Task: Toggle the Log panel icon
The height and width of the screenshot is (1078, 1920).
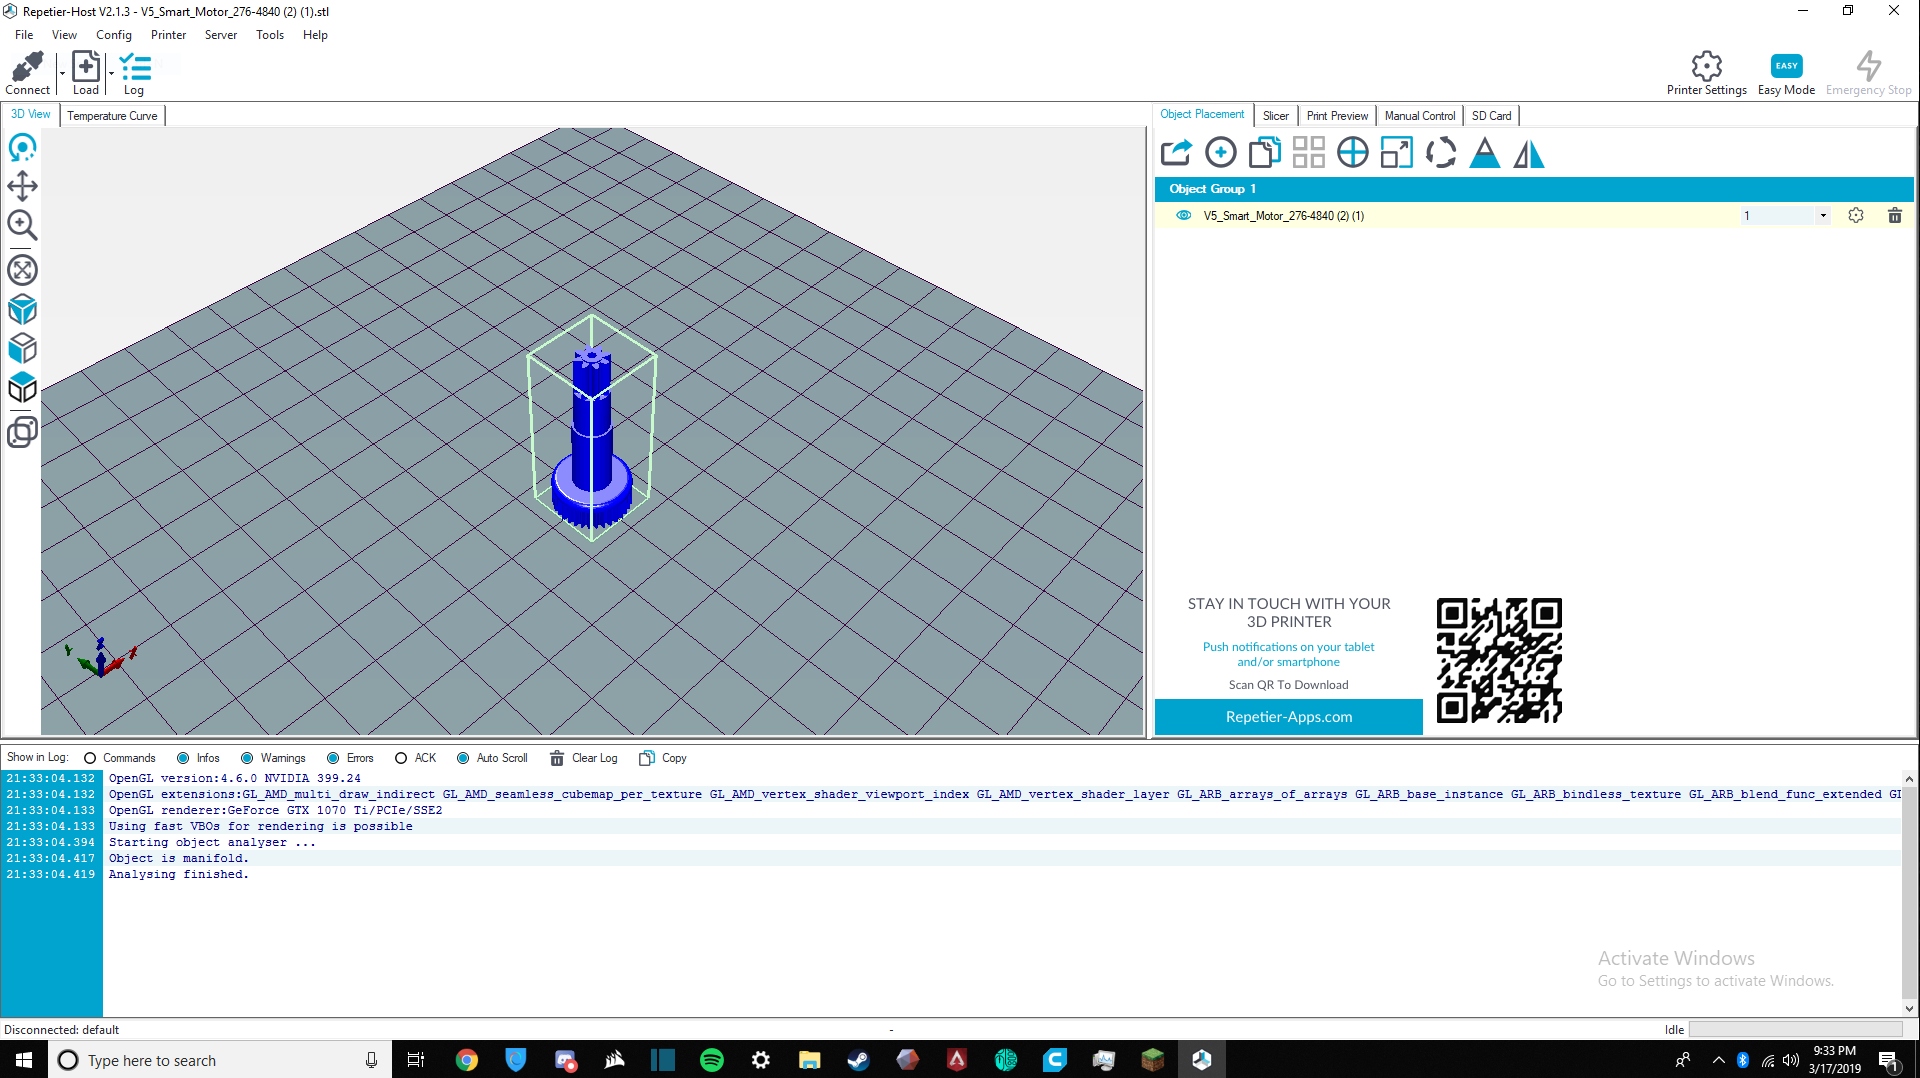Action: point(134,73)
